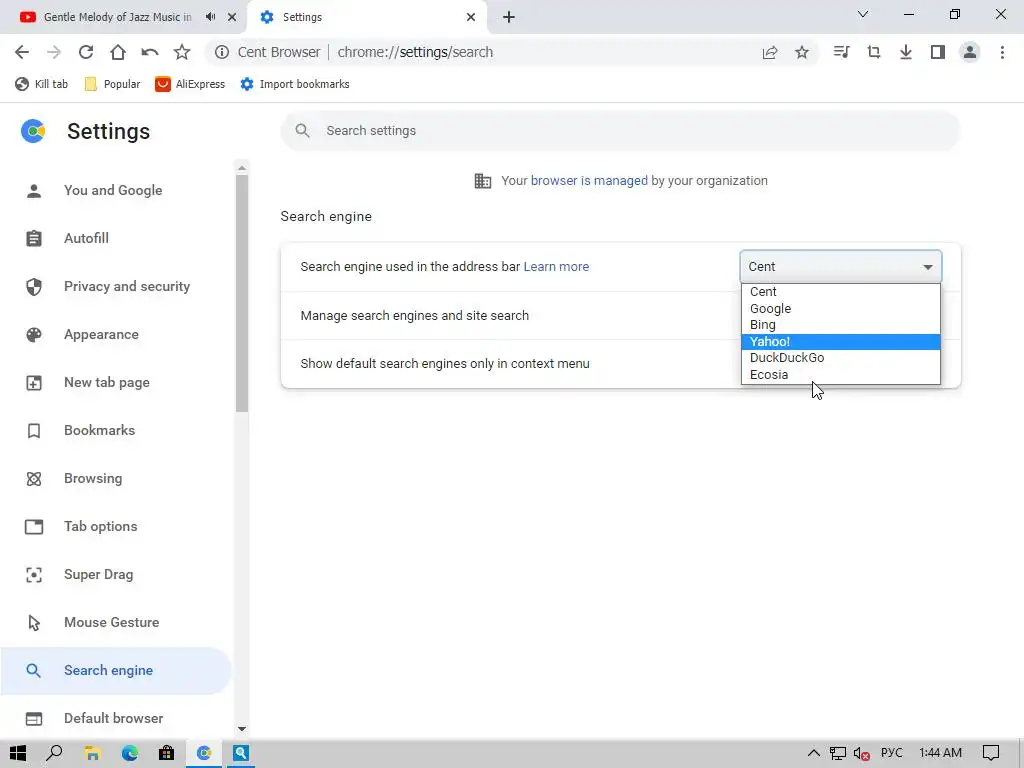This screenshot has height=768, width=1024.
Task: Click Import bookmarks shortcut
Action: [x=295, y=84]
